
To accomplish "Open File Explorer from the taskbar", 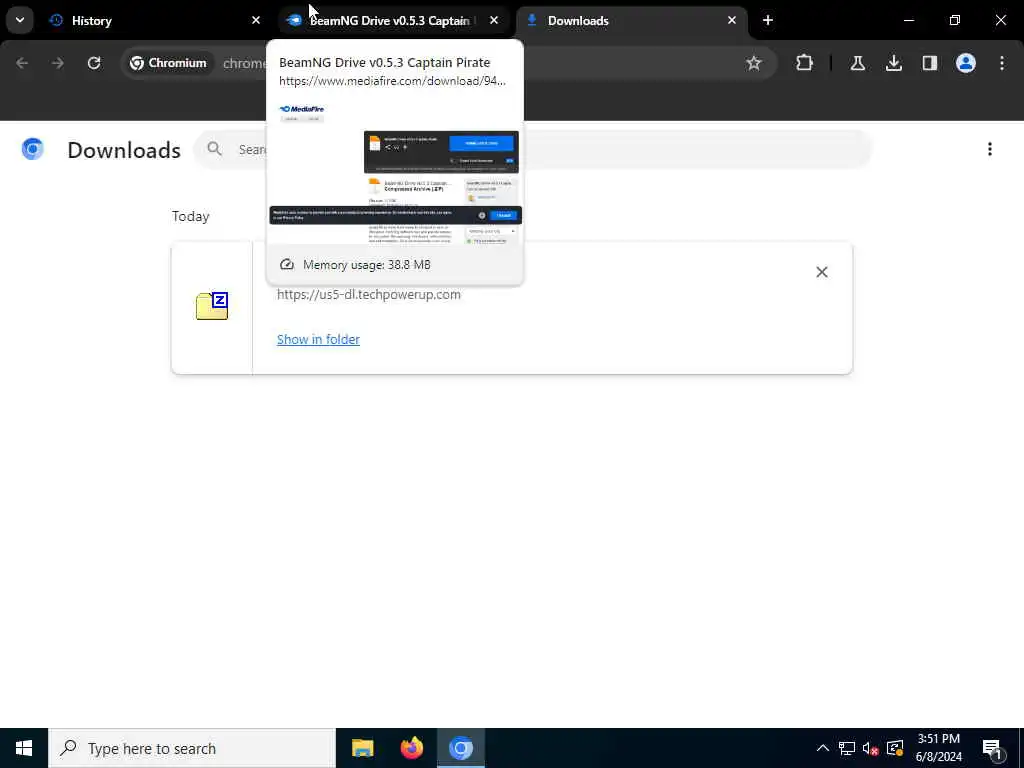I will click(362, 748).
